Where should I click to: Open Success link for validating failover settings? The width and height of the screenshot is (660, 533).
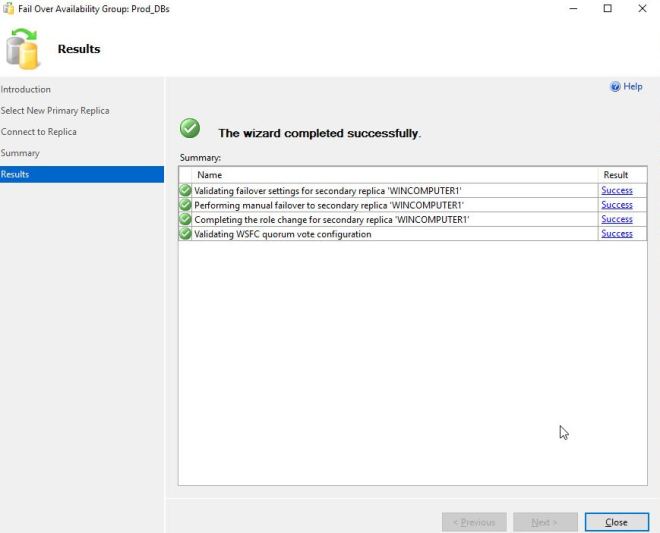coord(616,190)
